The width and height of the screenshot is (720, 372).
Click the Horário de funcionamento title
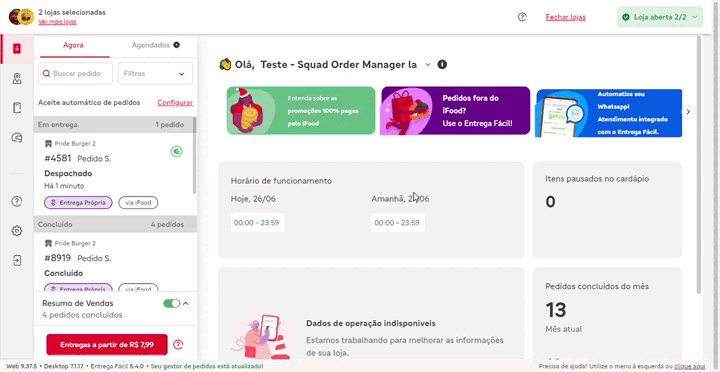tap(281, 181)
